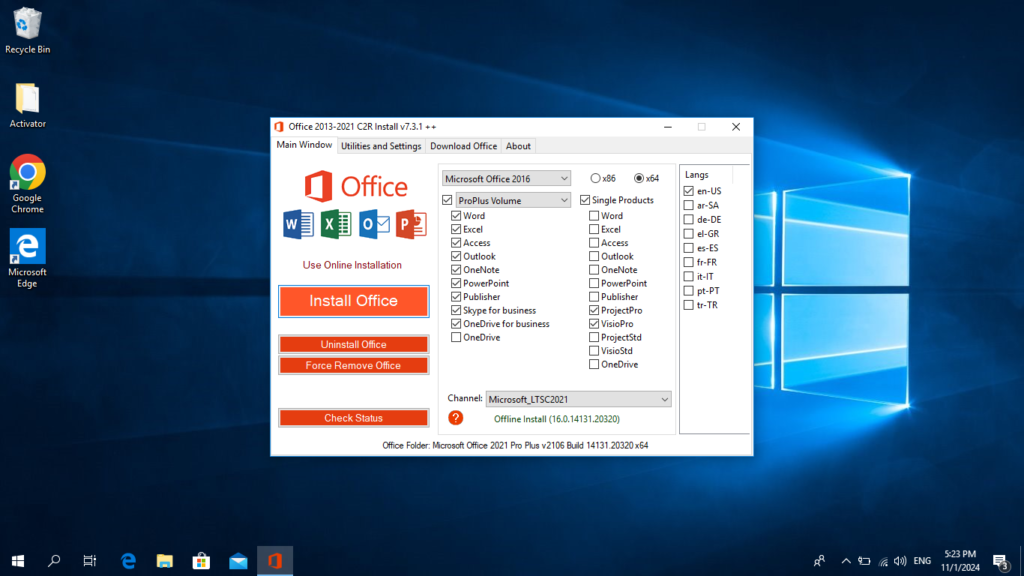This screenshot has width=1024, height=576.
Task: Enable the it-IT language checkbox
Action: pos(688,276)
